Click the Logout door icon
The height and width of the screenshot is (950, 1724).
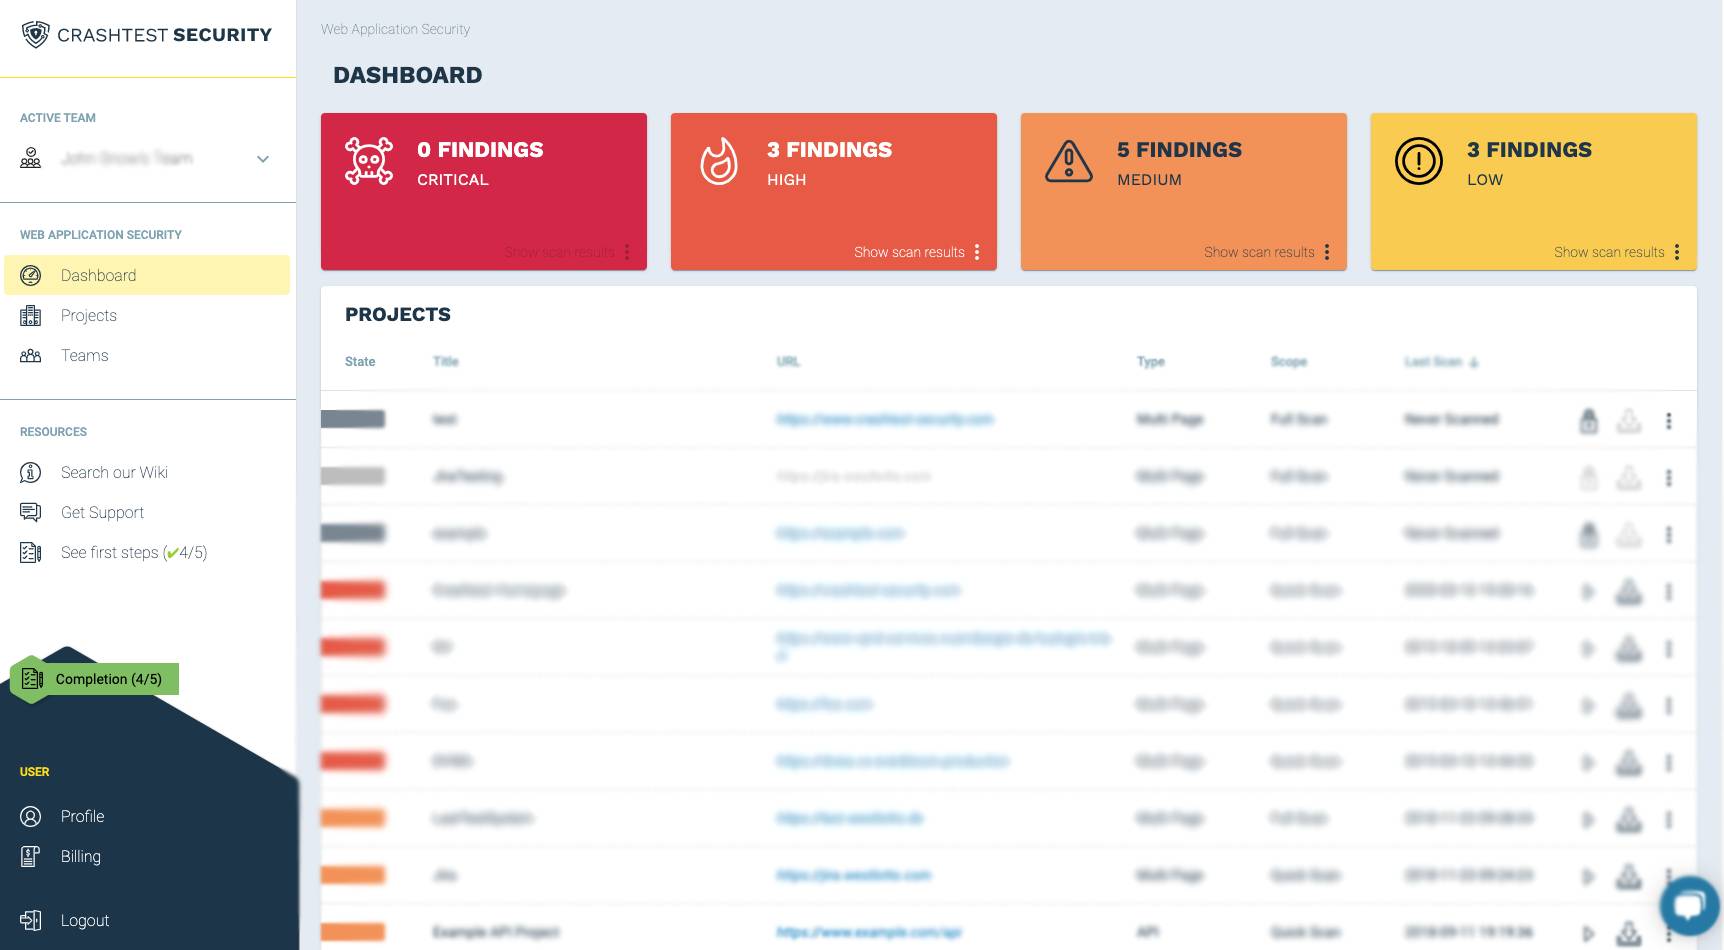(x=31, y=920)
